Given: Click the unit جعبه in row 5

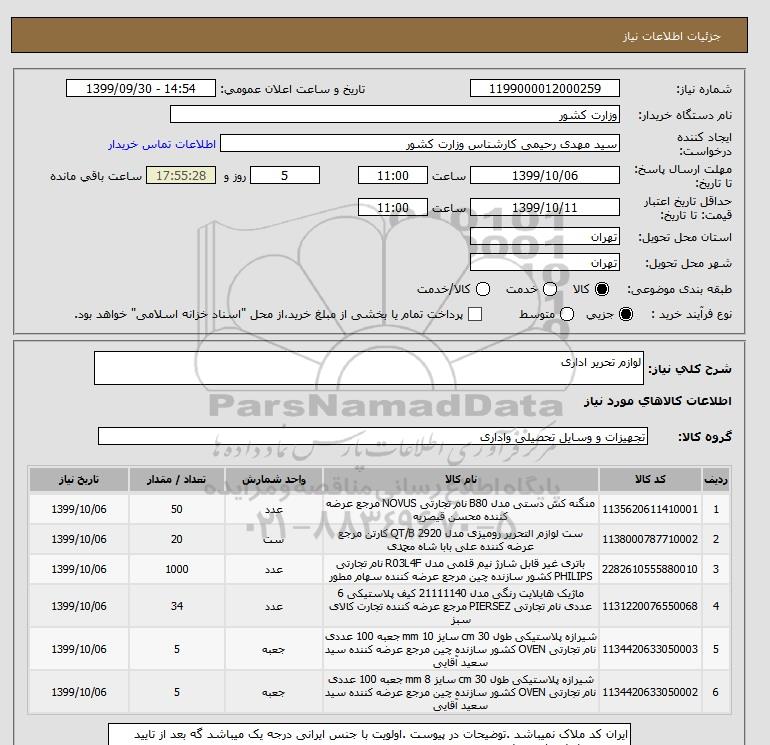Looking at the screenshot, I should pyautogui.click(x=274, y=649).
